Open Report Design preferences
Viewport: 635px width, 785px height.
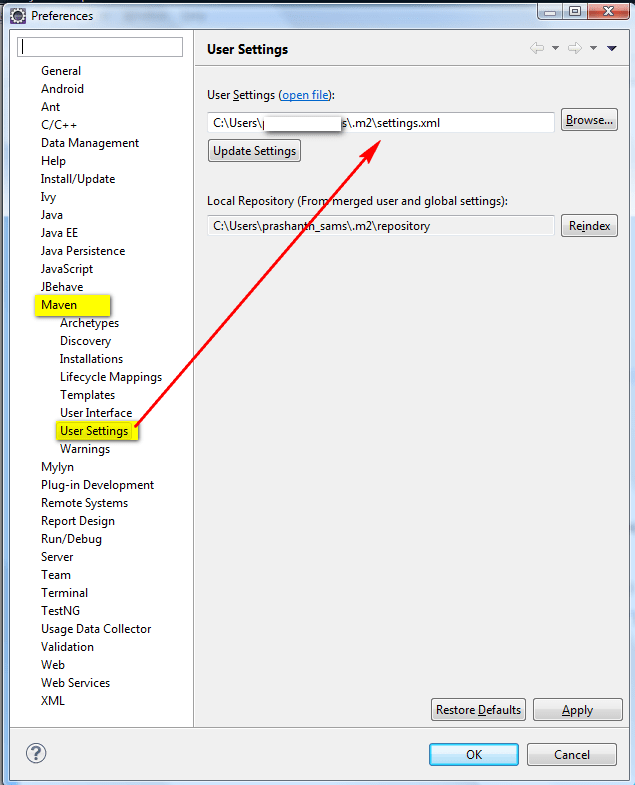[78, 522]
